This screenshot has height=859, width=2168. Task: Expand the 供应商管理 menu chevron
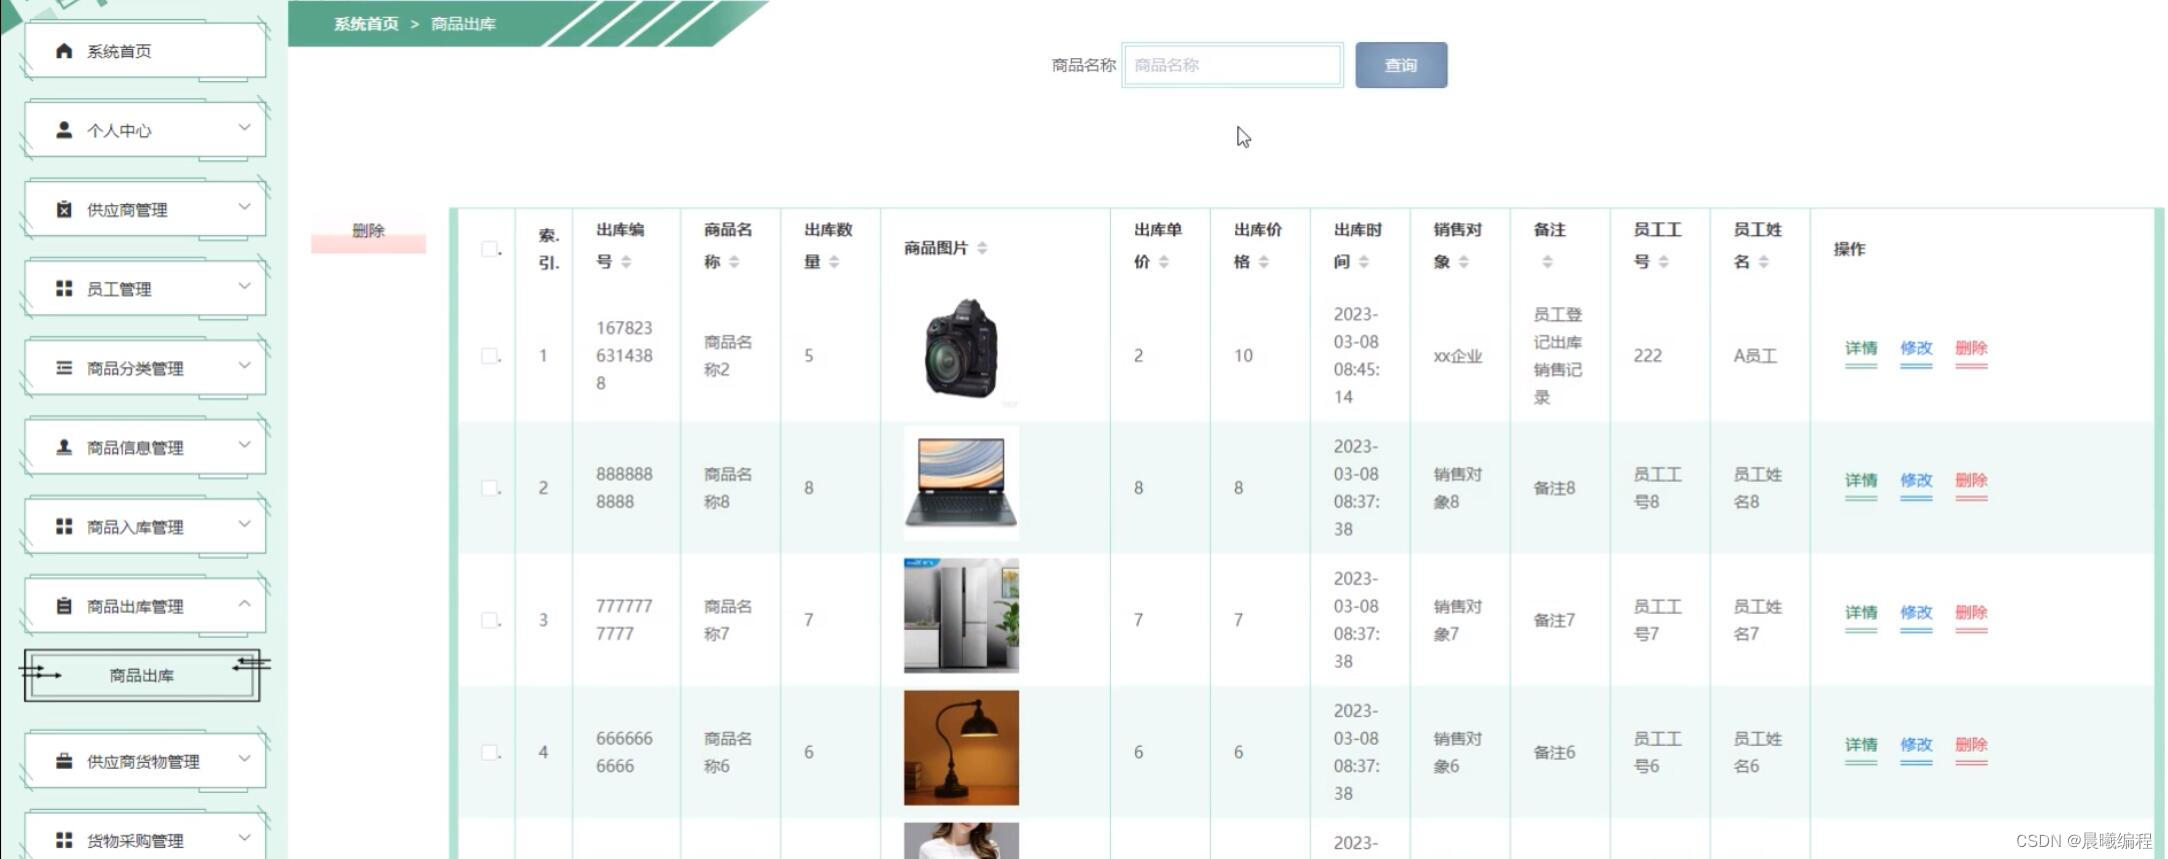point(244,206)
